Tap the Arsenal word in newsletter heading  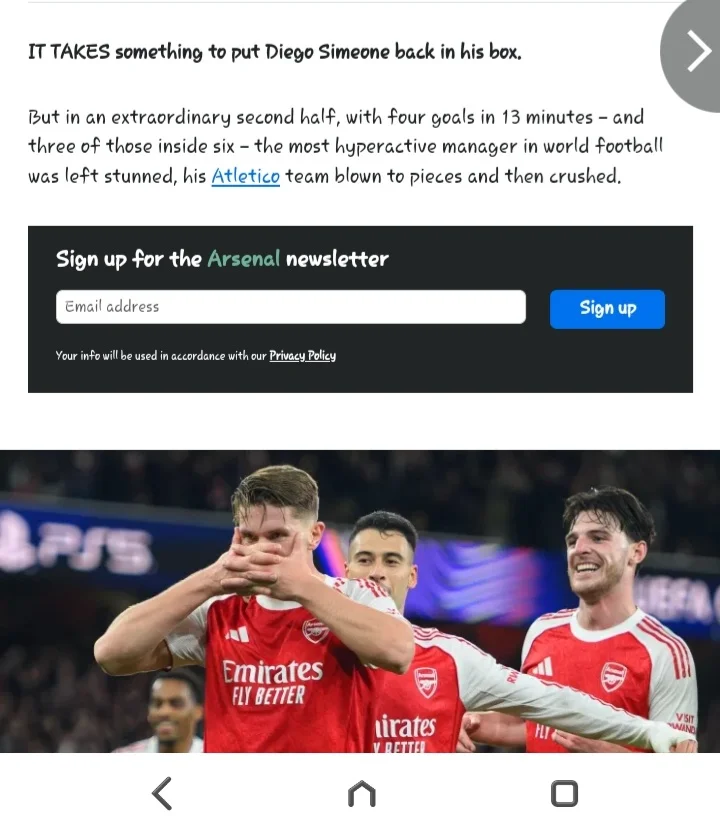click(x=243, y=259)
